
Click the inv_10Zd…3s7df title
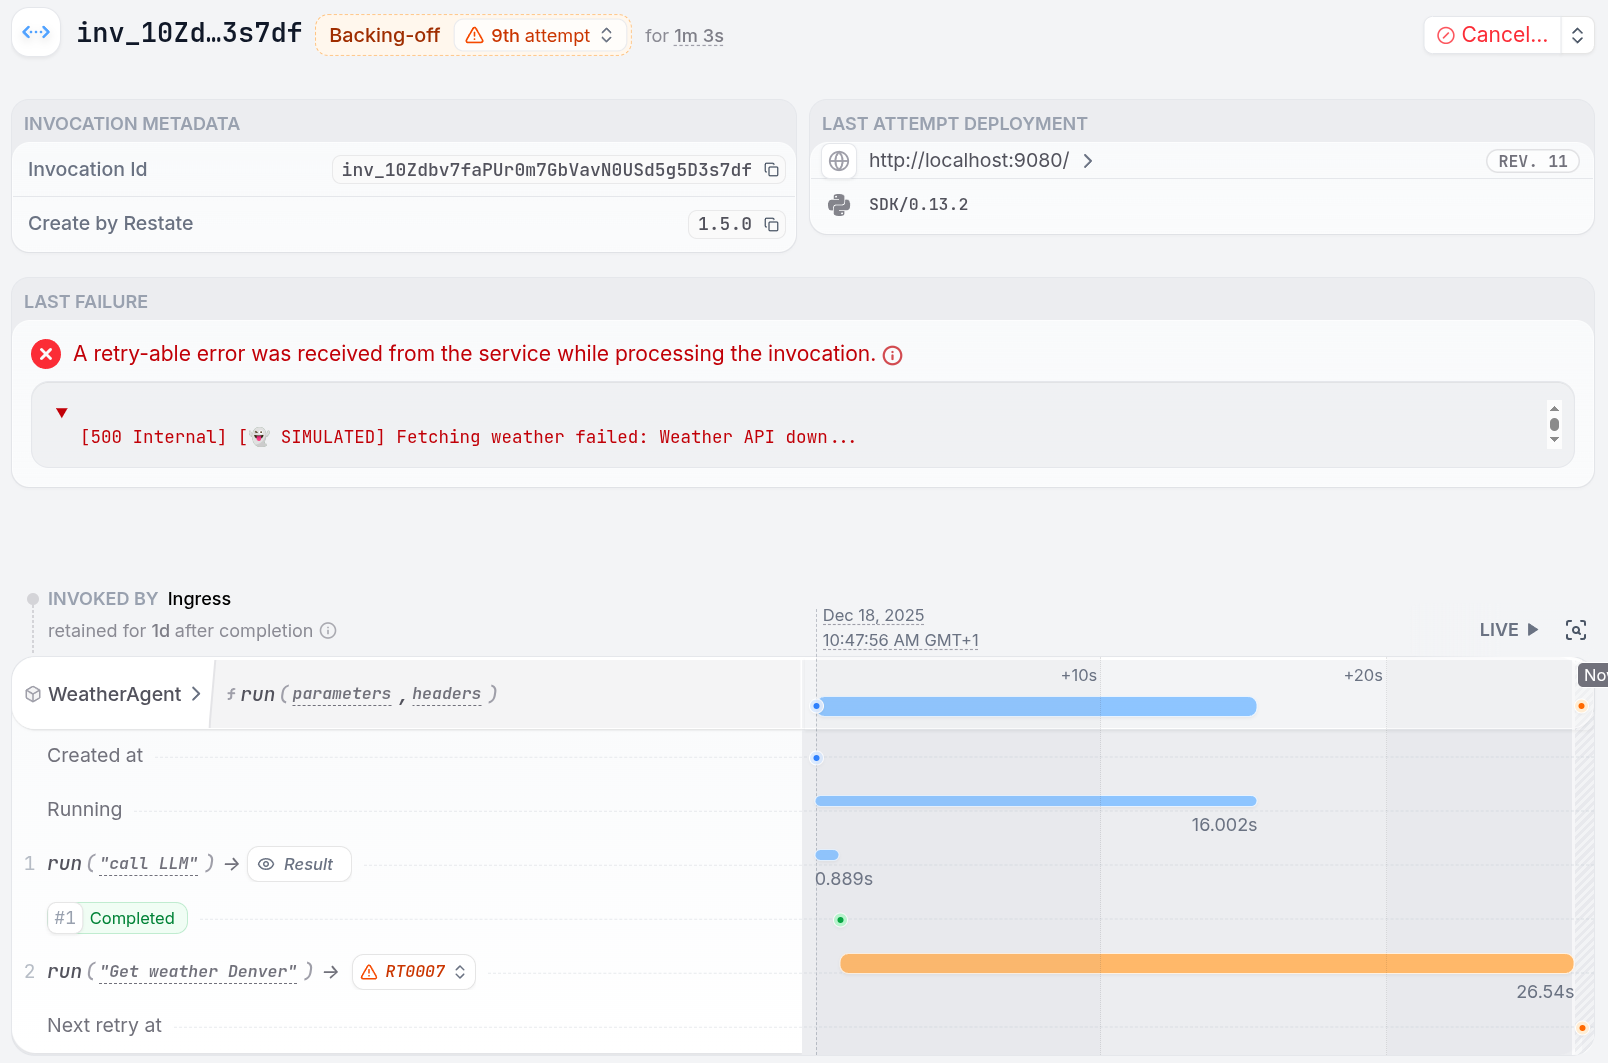pyautogui.click(x=189, y=33)
